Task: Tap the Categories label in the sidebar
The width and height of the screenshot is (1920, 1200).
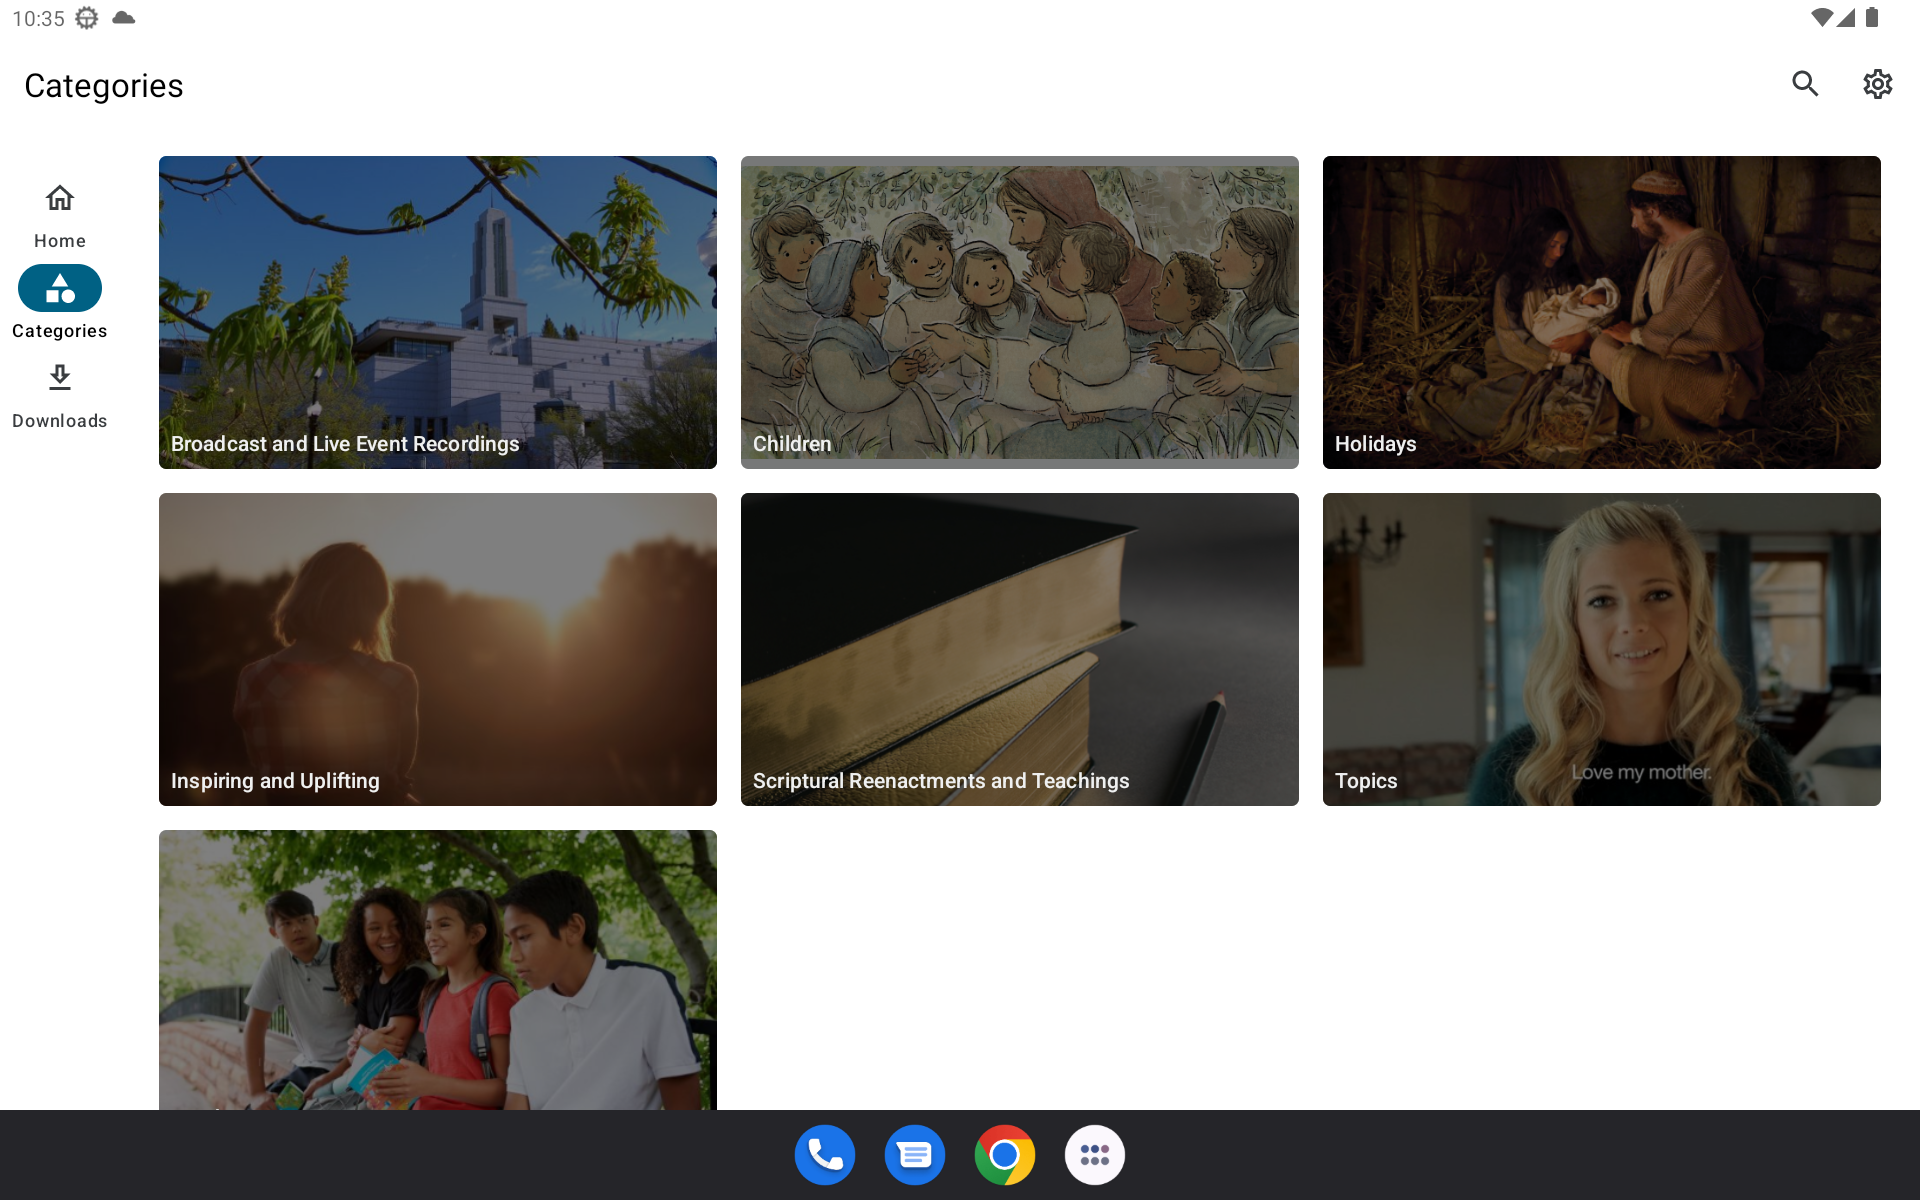Action: [60, 331]
